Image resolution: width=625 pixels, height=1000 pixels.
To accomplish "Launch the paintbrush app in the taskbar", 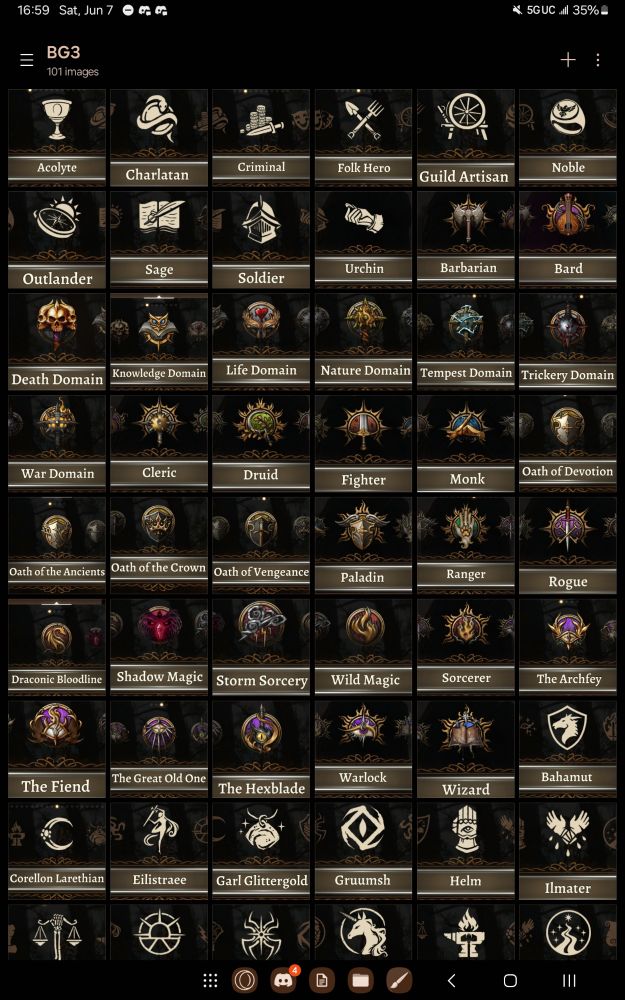I will coord(399,980).
